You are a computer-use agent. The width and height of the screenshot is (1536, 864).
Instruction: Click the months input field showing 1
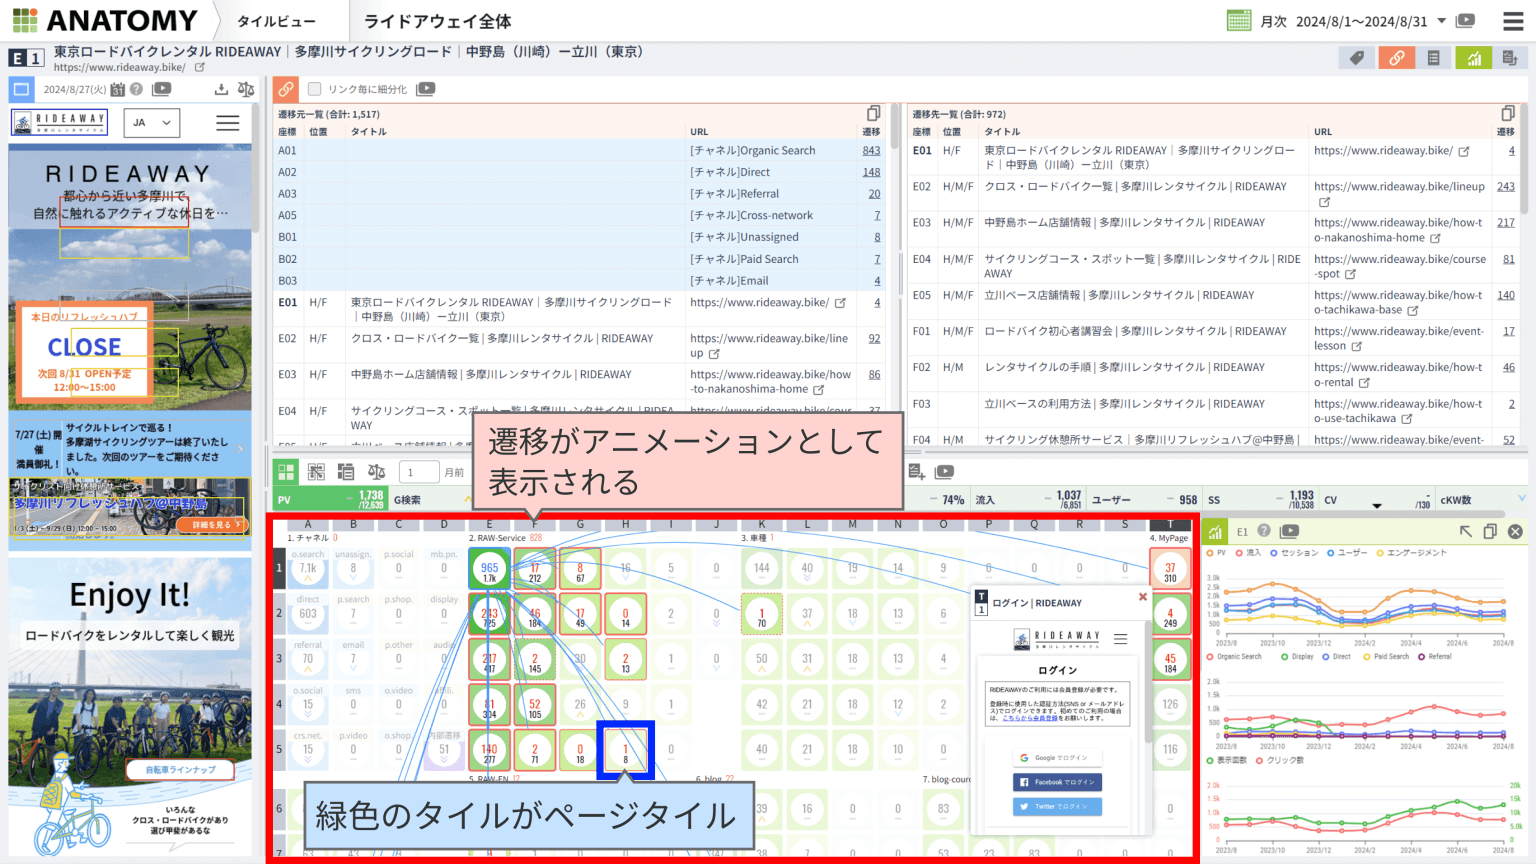(419, 472)
